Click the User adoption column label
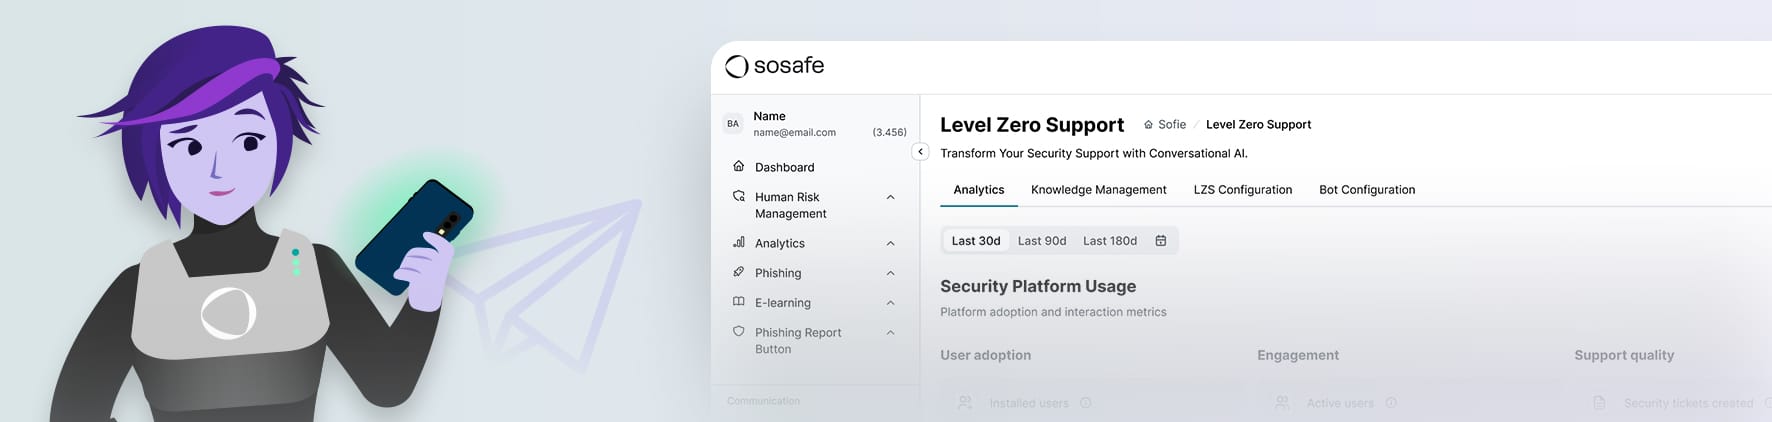1772x422 pixels. pos(985,355)
